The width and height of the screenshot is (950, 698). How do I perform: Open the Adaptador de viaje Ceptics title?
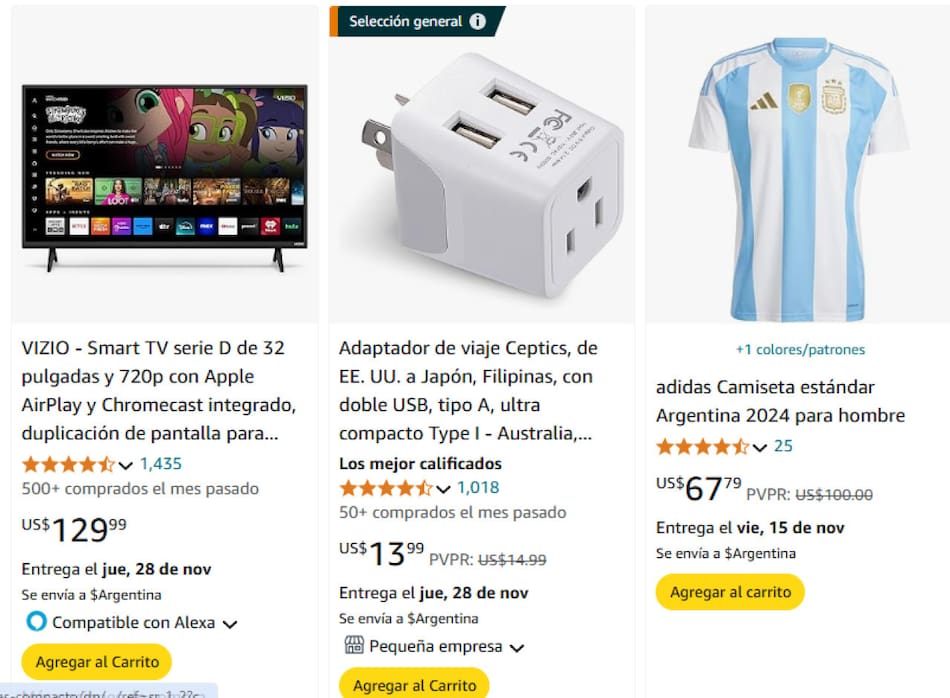coord(468,390)
